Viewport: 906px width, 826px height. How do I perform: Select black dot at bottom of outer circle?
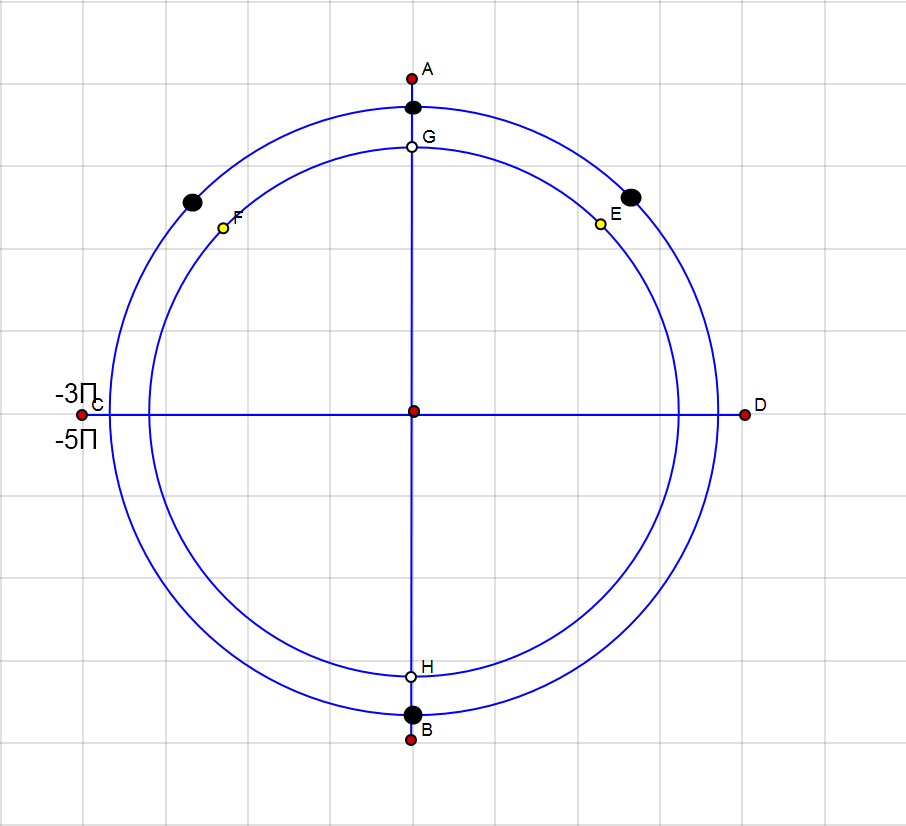click(413, 715)
